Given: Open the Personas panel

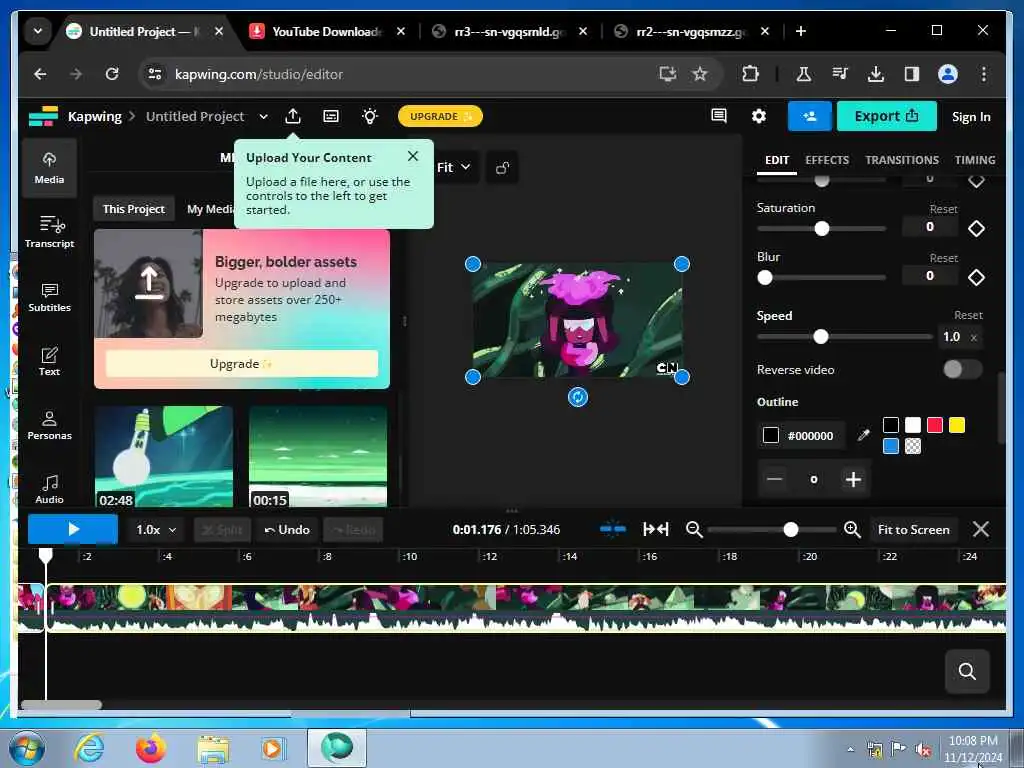Looking at the screenshot, I should pyautogui.click(x=49, y=424).
